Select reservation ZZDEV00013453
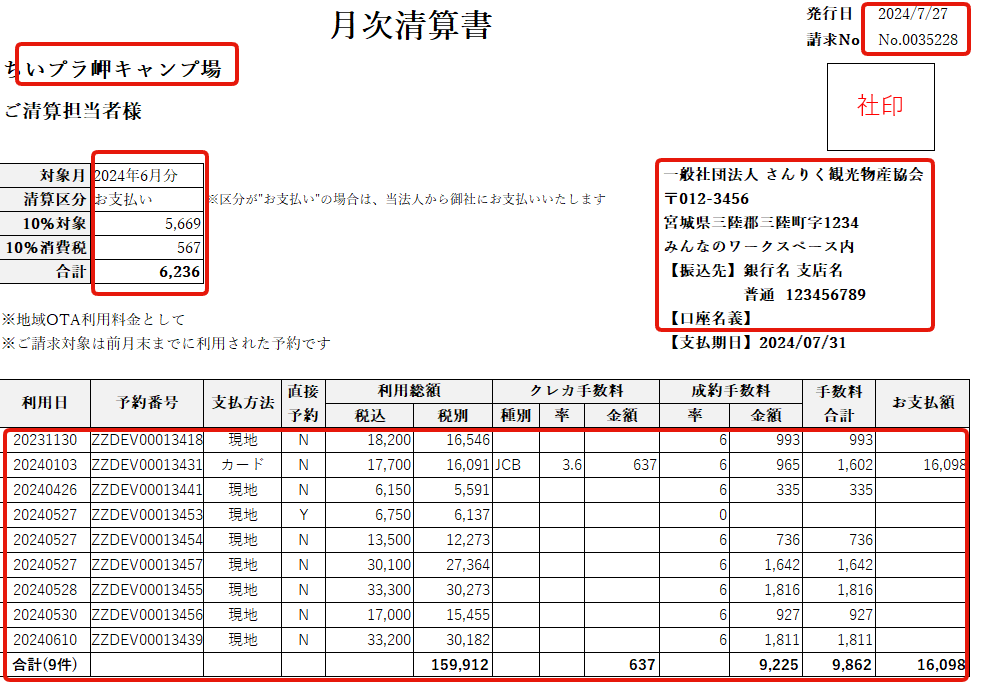The image size is (981, 695). [147, 515]
